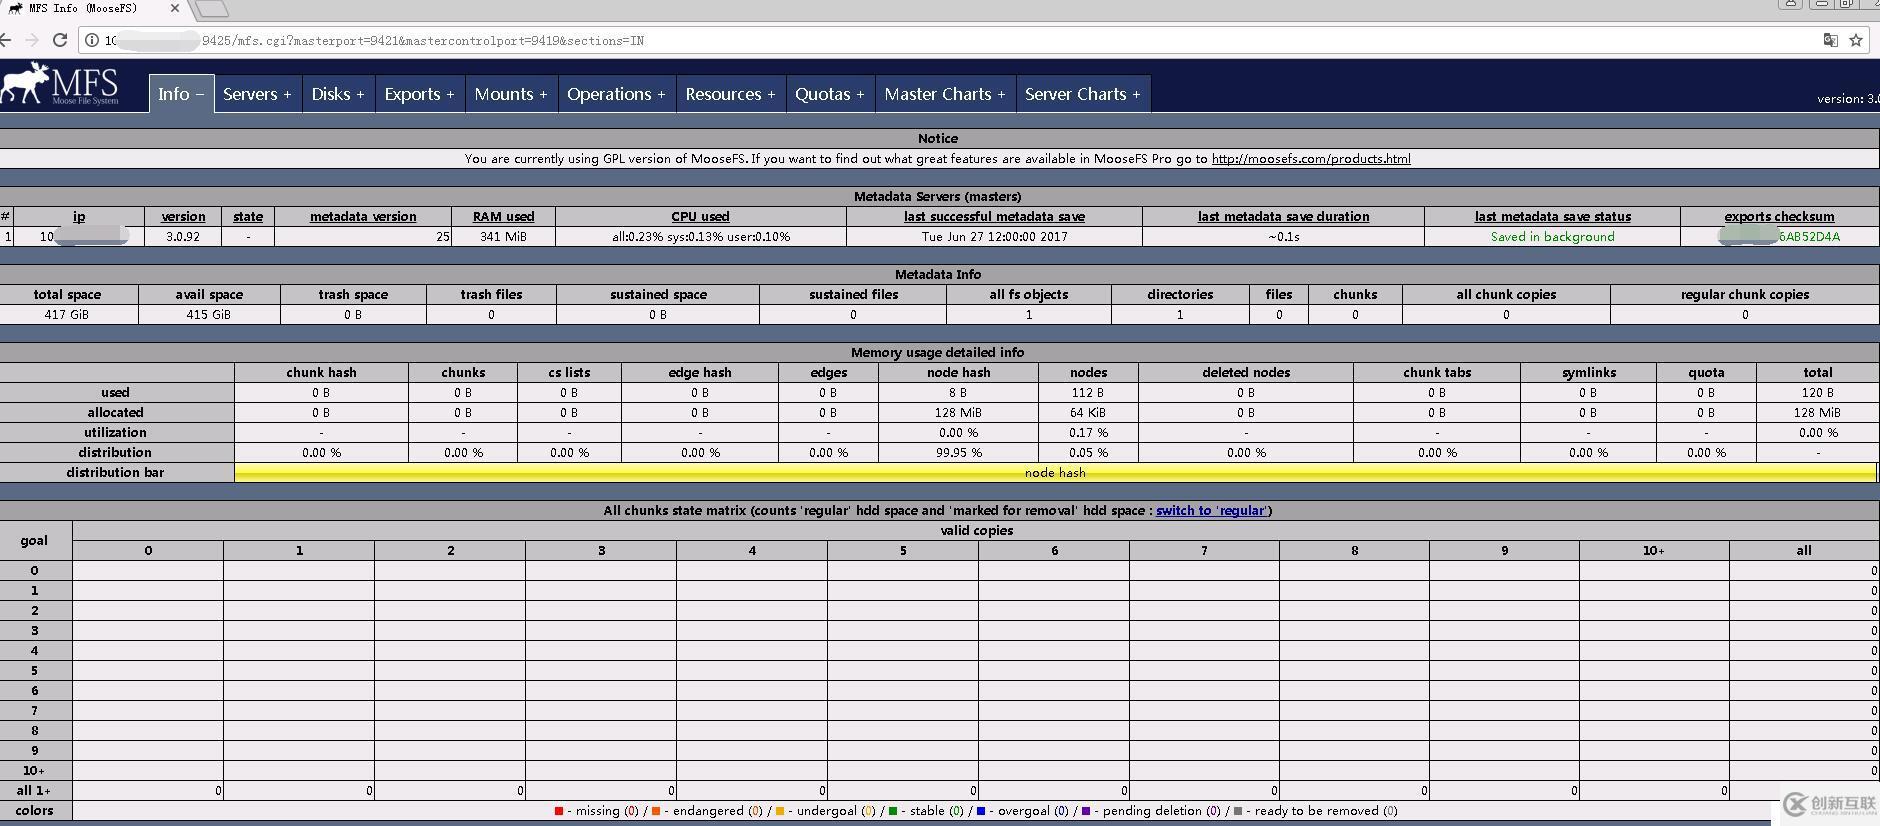Image resolution: width=1880 pixels, height=826 pixels.
Task: Open the moosefs.com products link
Action: tap(1310, 159)
